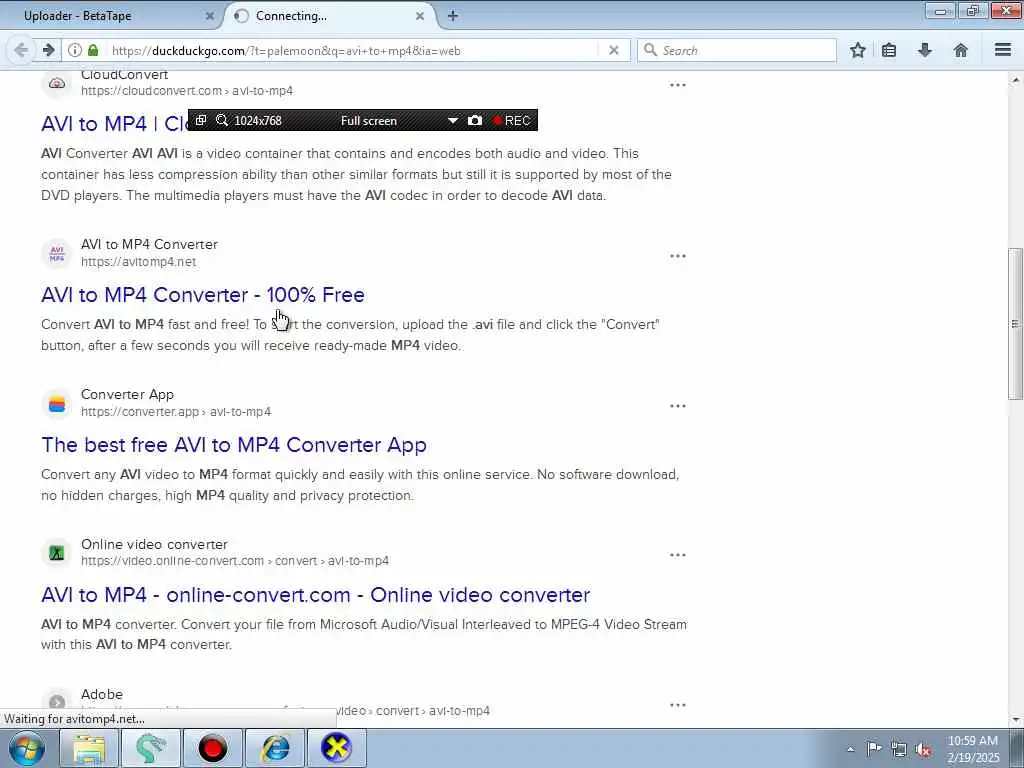The height and width of the screenshot is (768, 1024).
Task: Open more options for Converter App result
Action: point(678,406)
